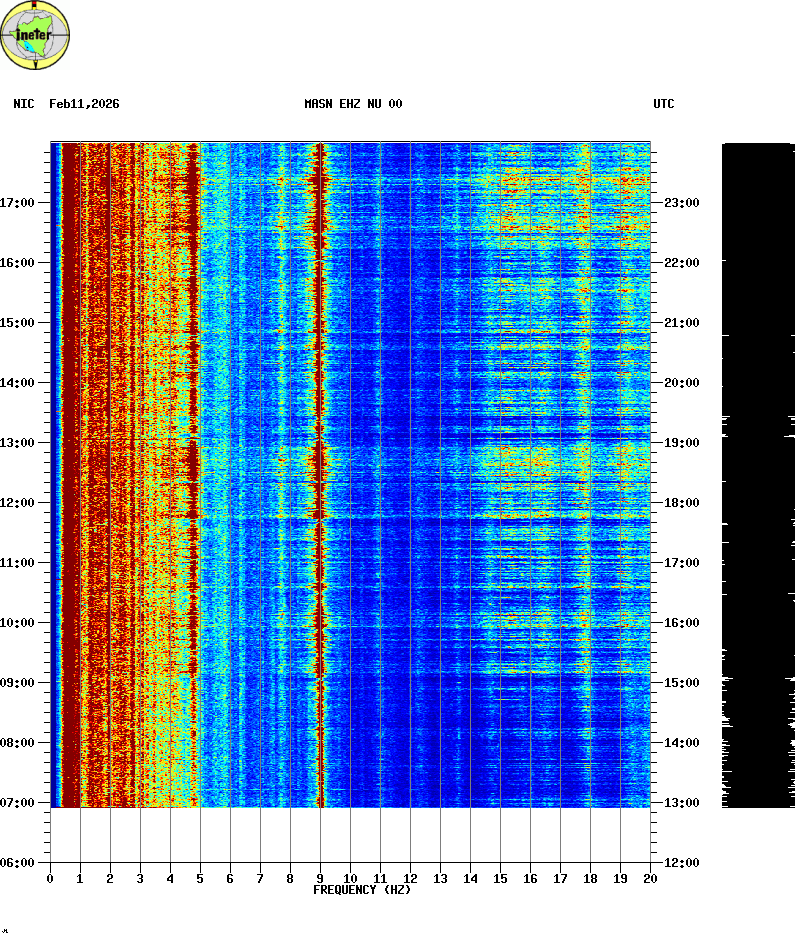The height and width of the screenshot is (942, 802).
Task: Click the 15 Hz frequency axis label
Action: [x=500, y=879]
